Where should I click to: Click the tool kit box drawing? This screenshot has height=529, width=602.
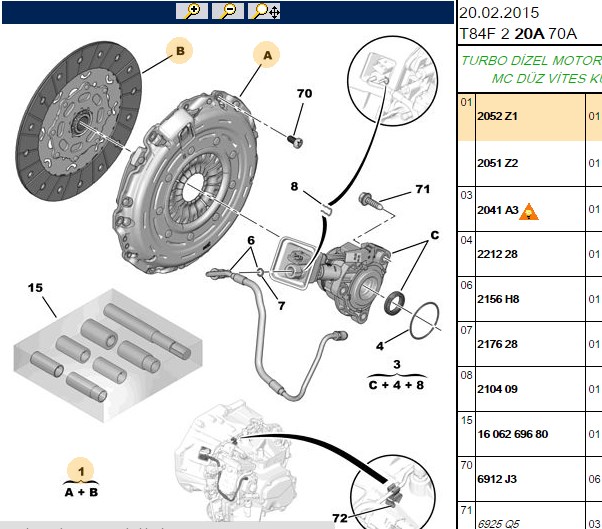(x=108, y=355)
